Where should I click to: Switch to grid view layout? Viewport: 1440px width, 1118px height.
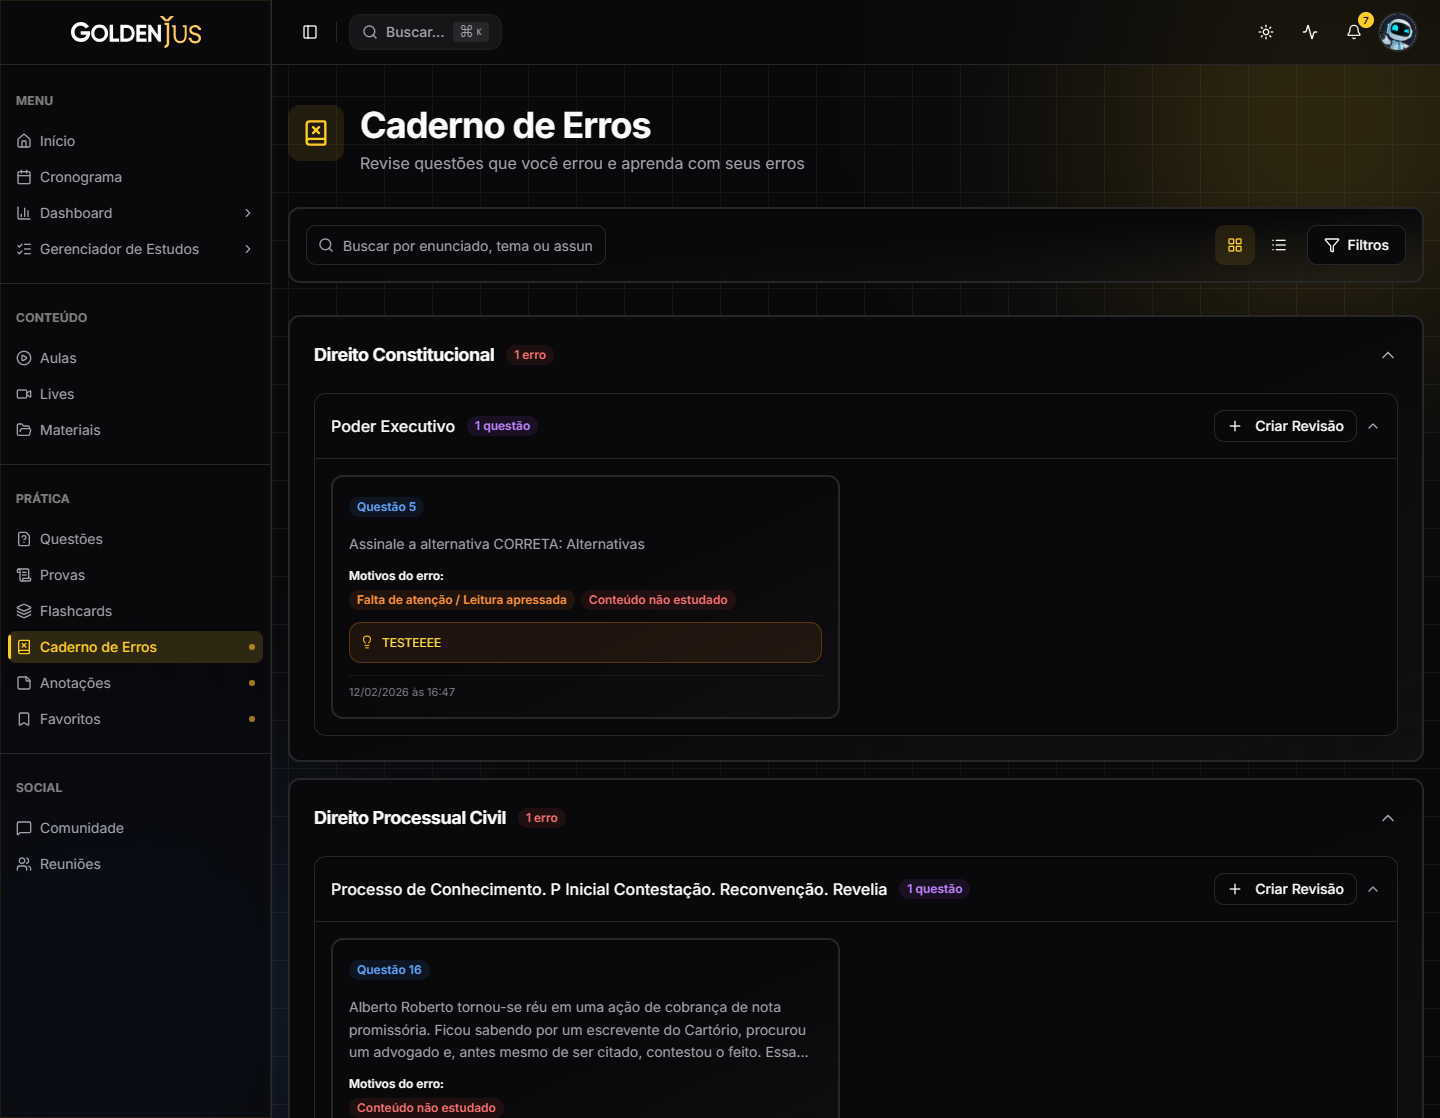tap(1235, 245)
